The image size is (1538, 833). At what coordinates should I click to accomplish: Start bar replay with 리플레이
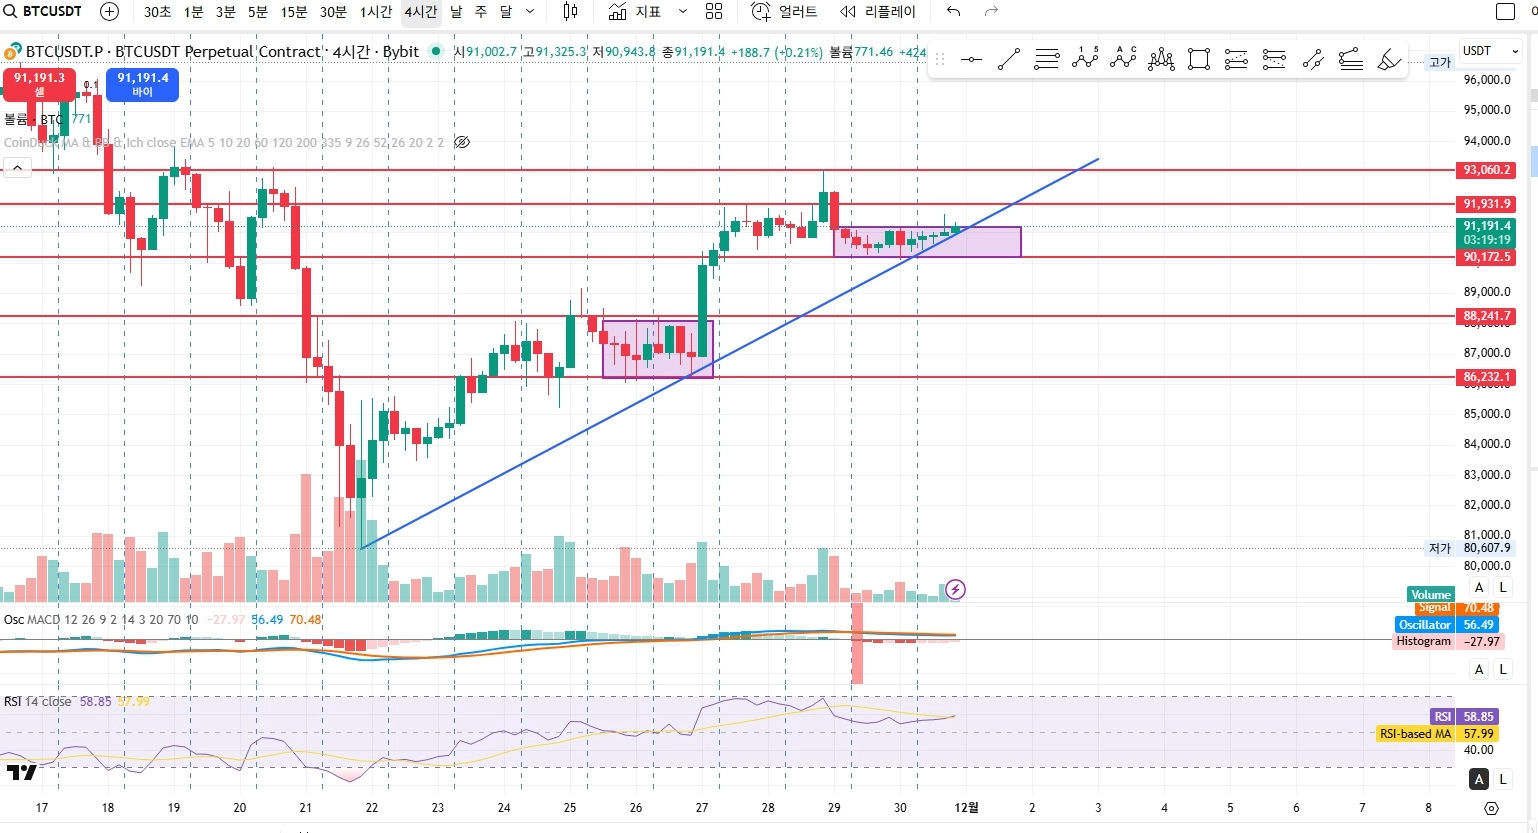(x=877, y=12)
